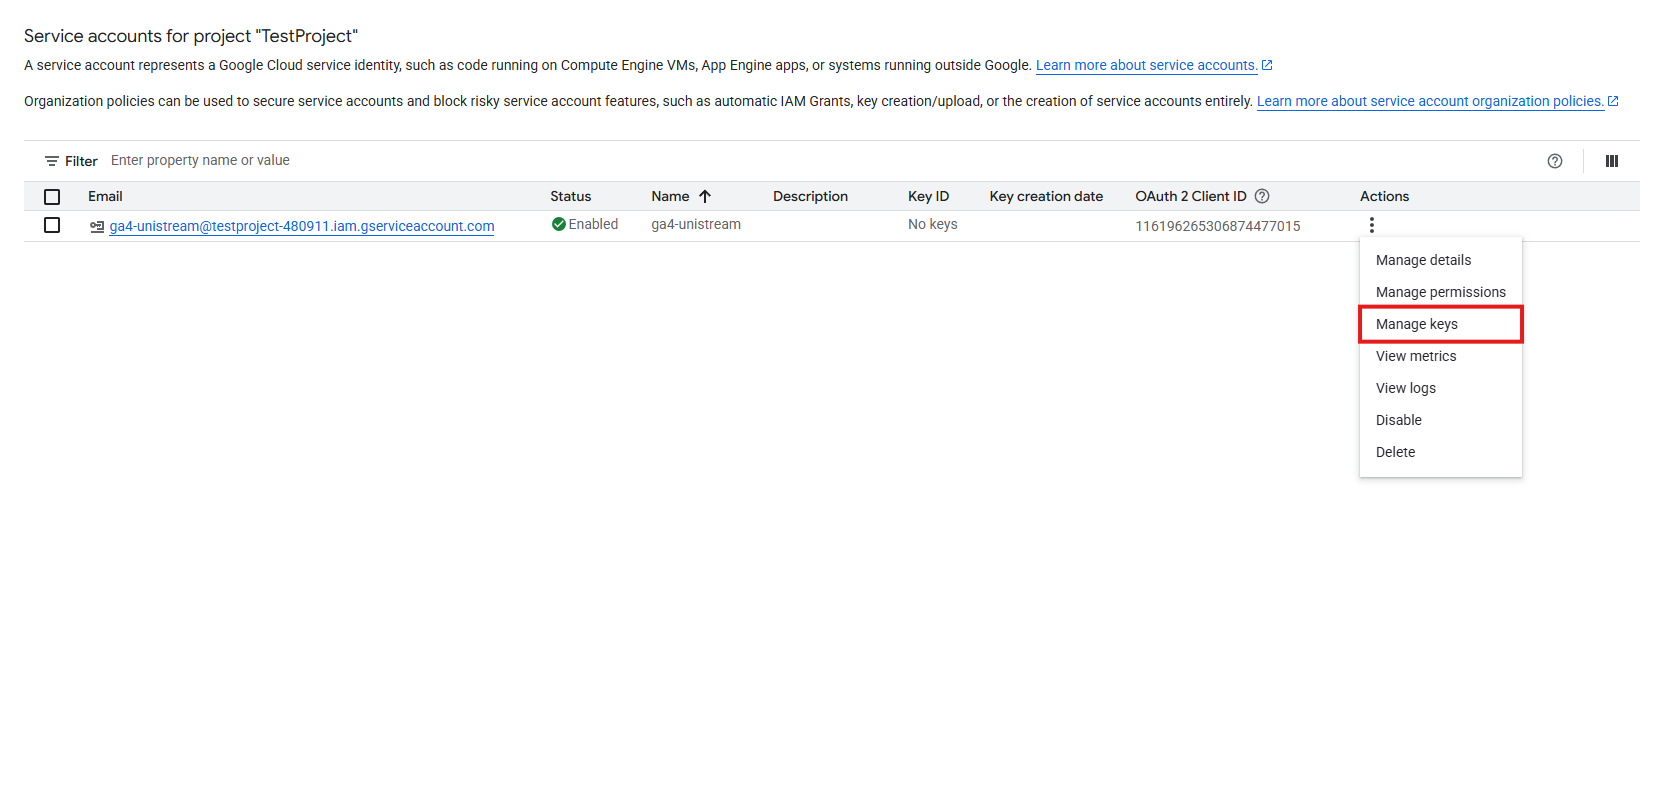Click the green Enabled status checkmark

(559, 224)
